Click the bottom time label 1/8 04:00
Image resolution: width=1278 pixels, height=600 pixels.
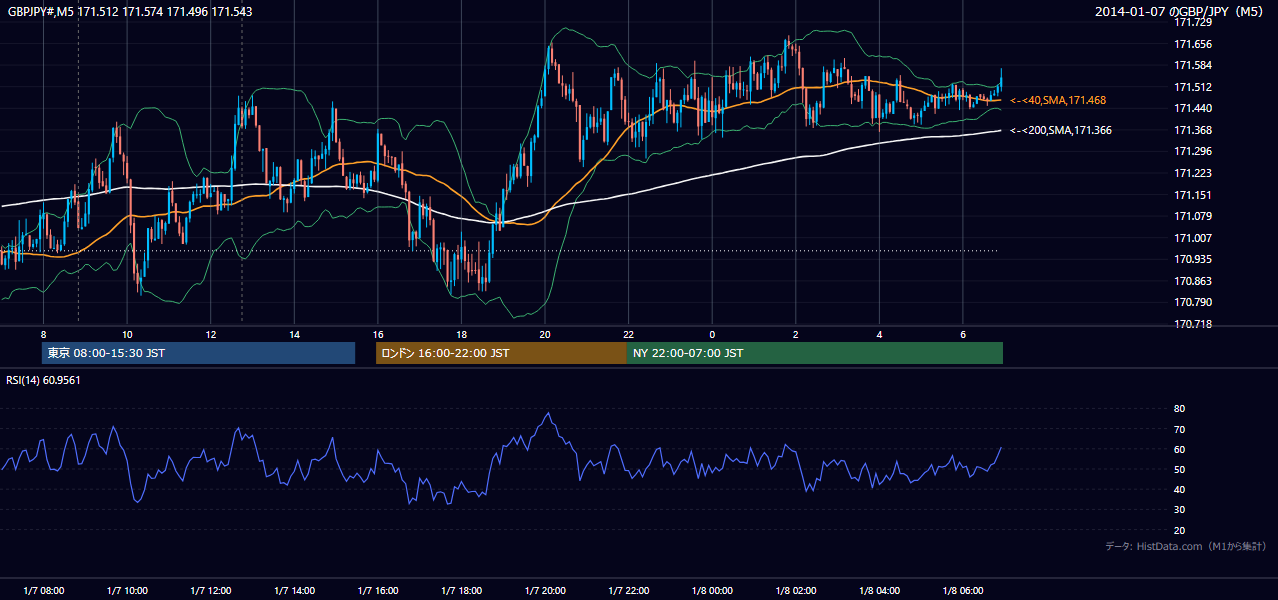click(879, 591)
